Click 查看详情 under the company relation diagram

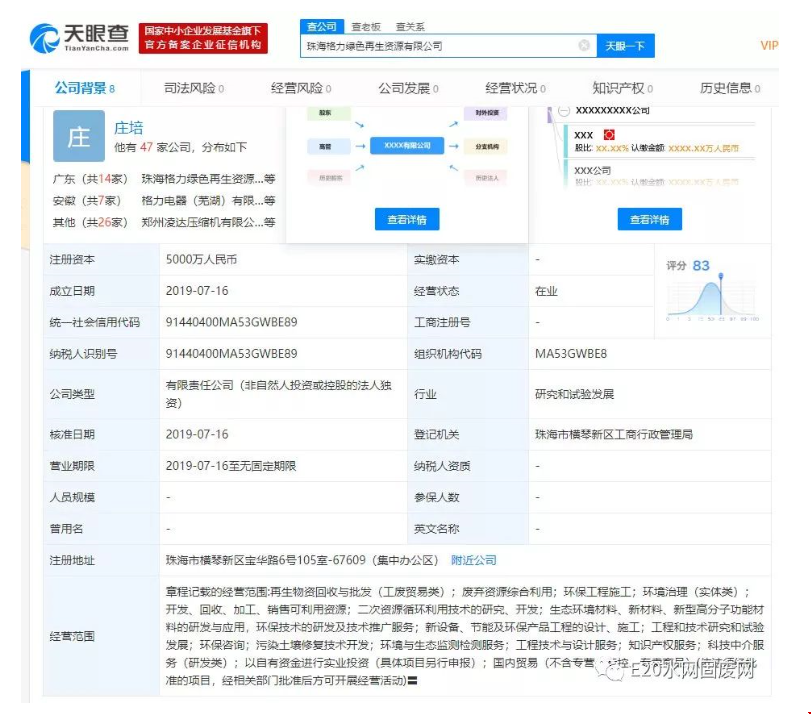pyautogui.click(x=407, y=220)
